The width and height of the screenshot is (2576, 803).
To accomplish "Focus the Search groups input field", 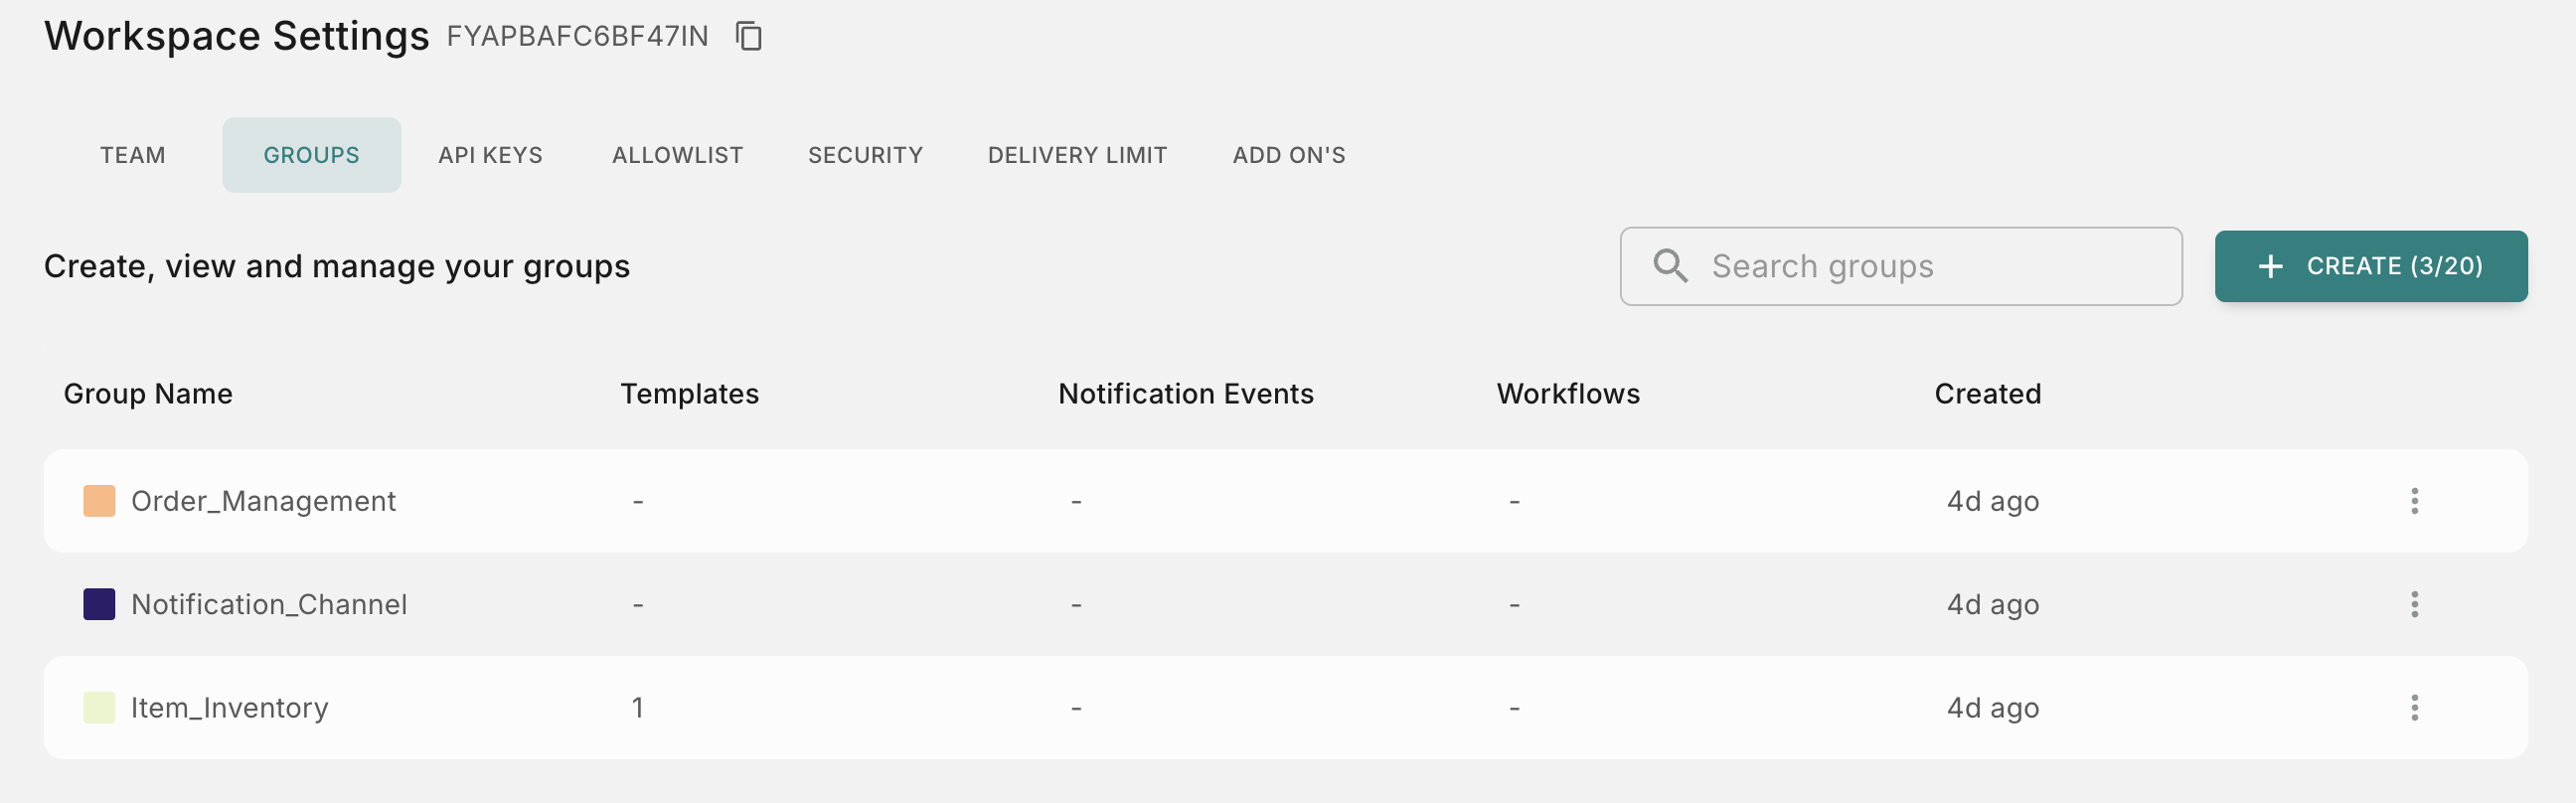I will coord(1900,266).
